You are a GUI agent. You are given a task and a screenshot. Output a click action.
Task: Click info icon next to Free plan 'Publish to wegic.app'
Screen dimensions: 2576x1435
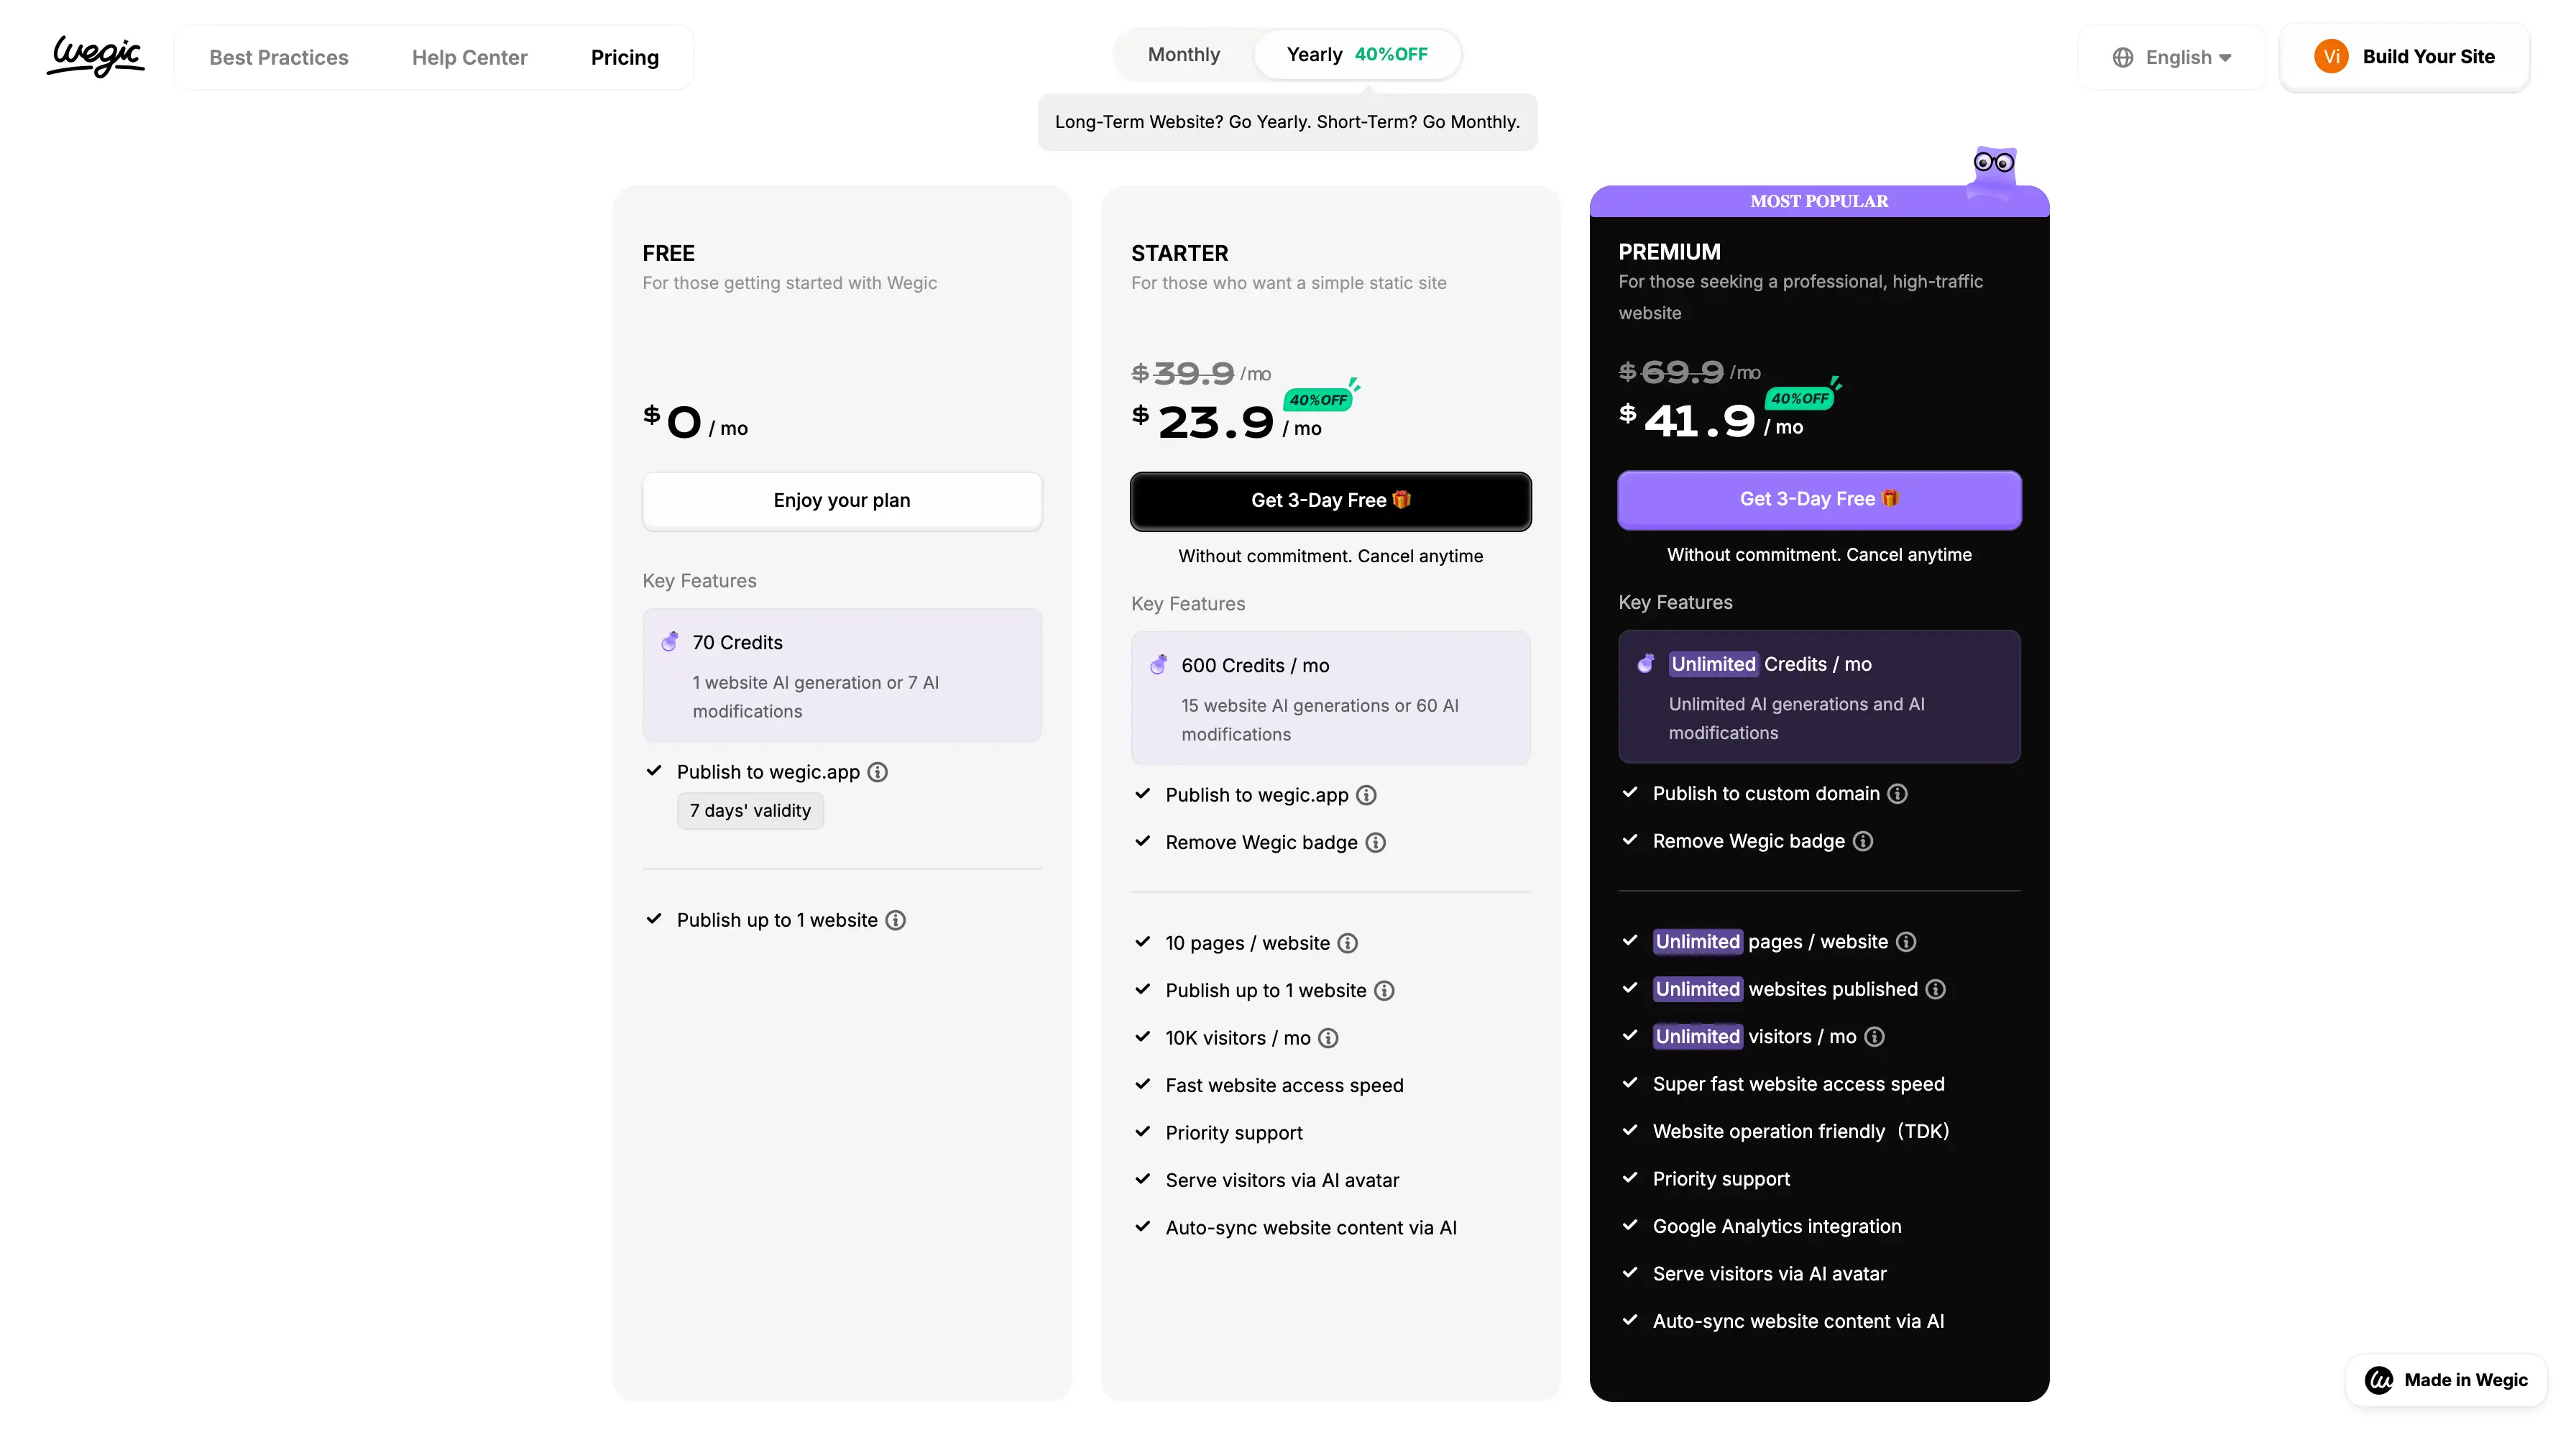877,772
